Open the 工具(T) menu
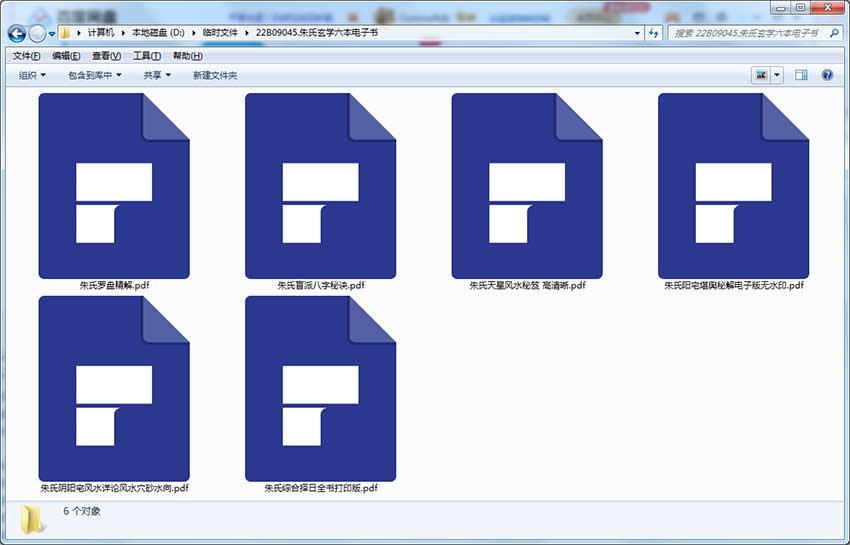The width and height of the screenshot is (850, 545). point(147,56)
